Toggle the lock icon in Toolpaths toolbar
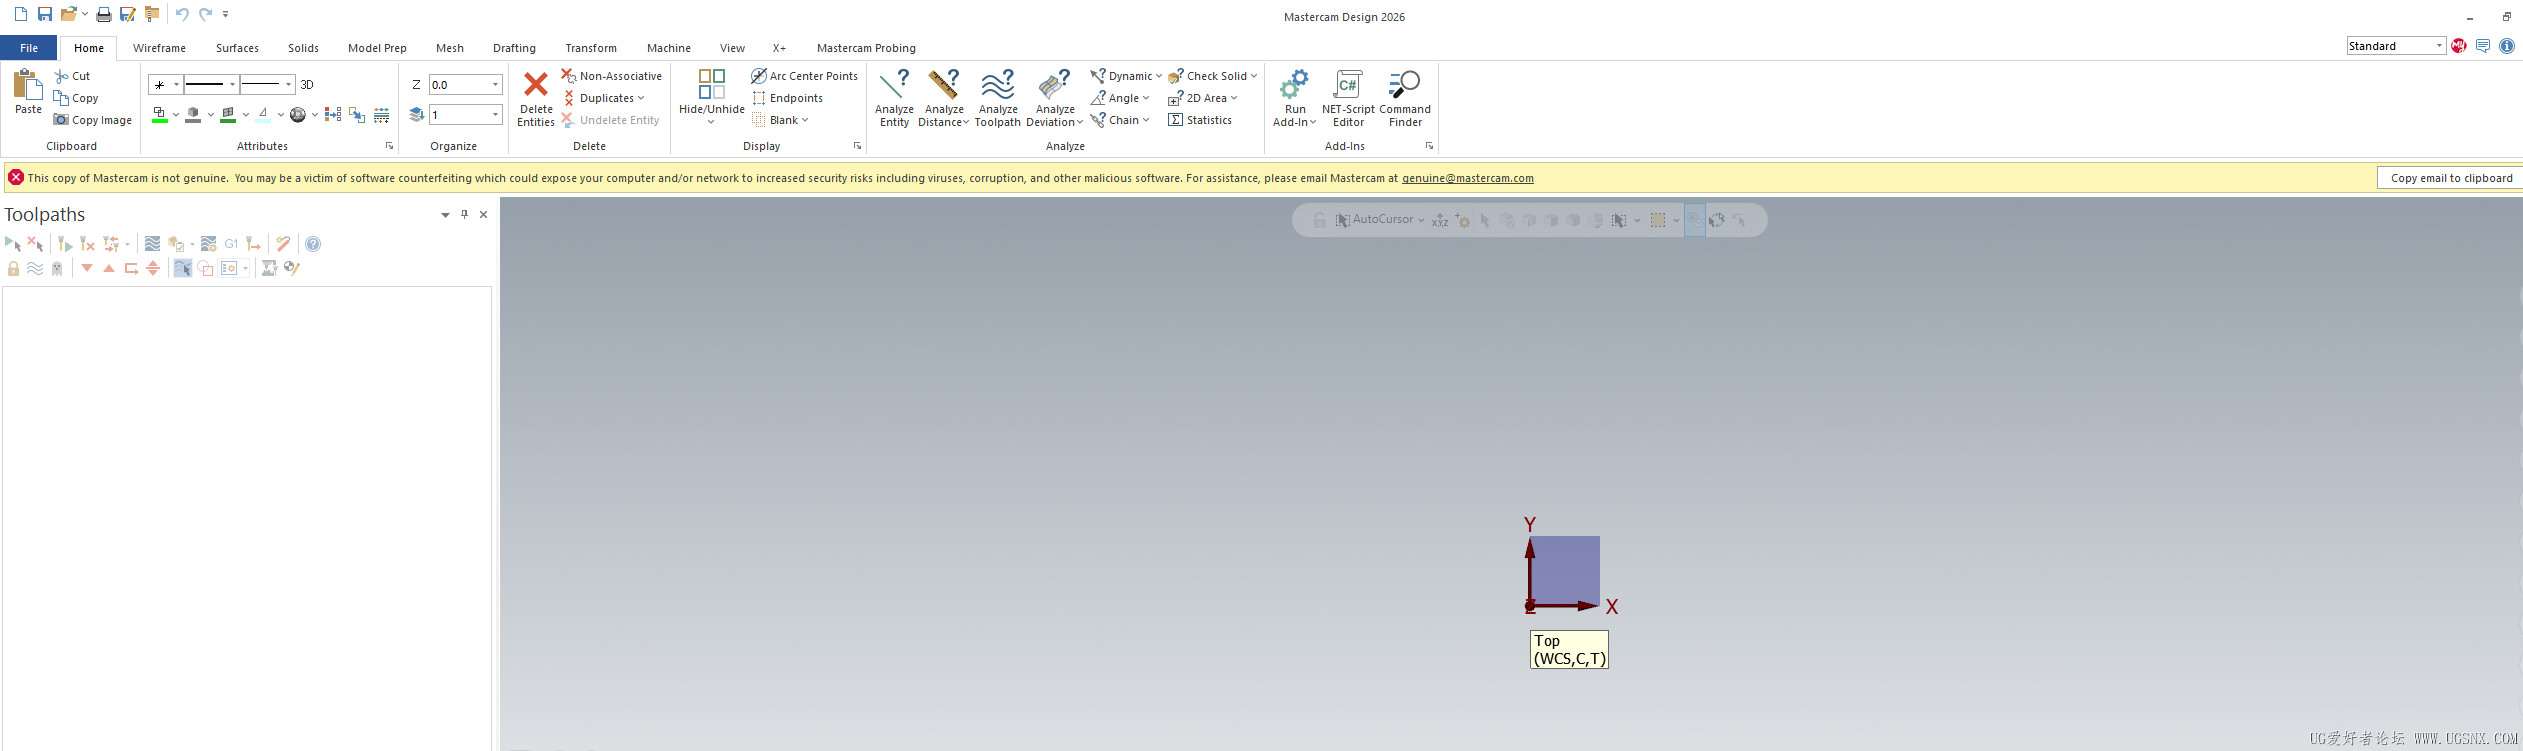 click(13, 268)
